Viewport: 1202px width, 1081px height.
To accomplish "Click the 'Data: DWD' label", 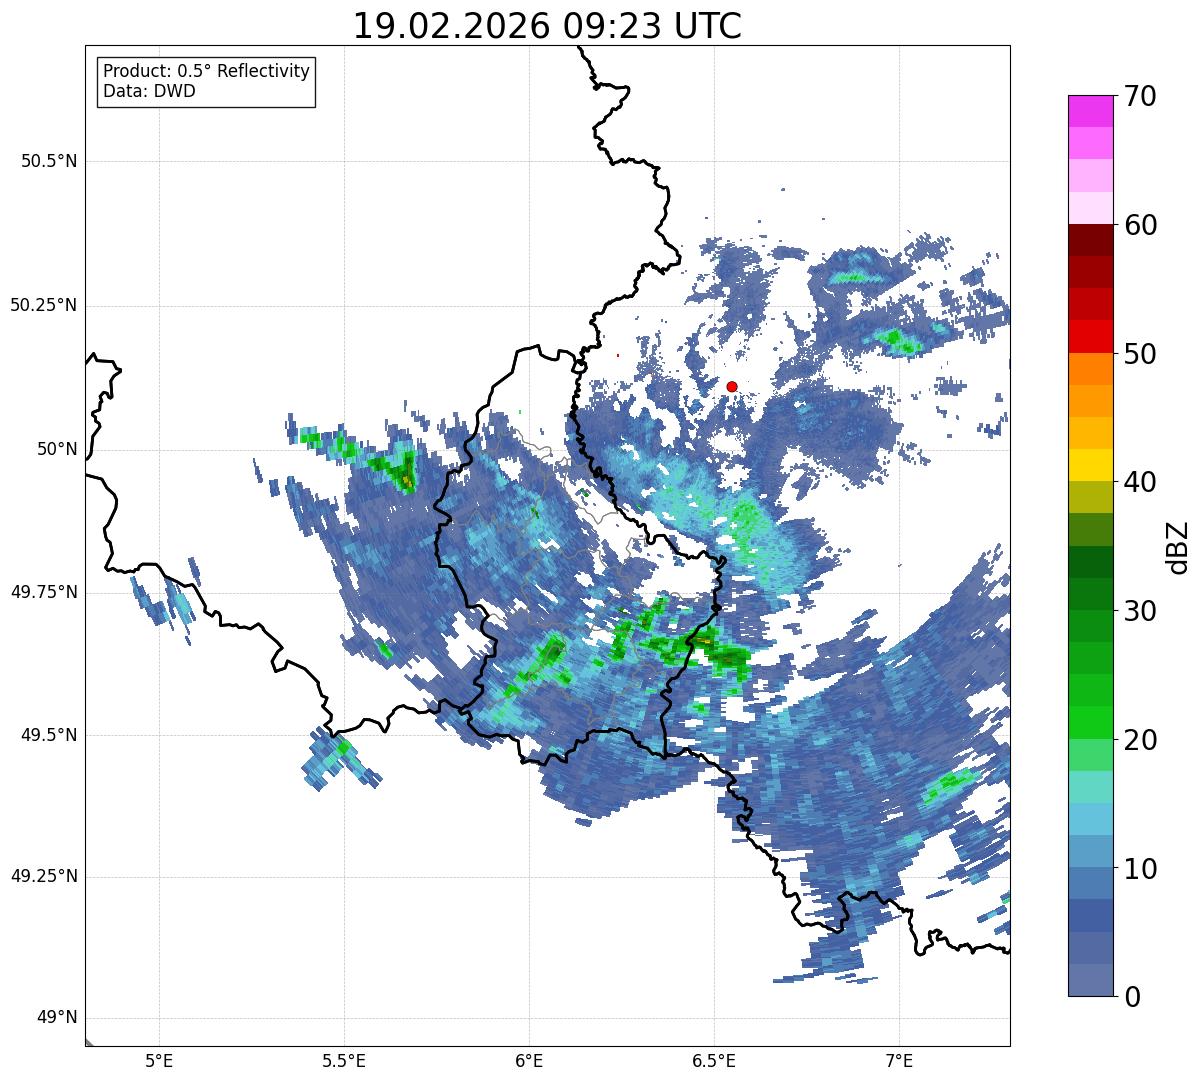I will coord(149,91).
